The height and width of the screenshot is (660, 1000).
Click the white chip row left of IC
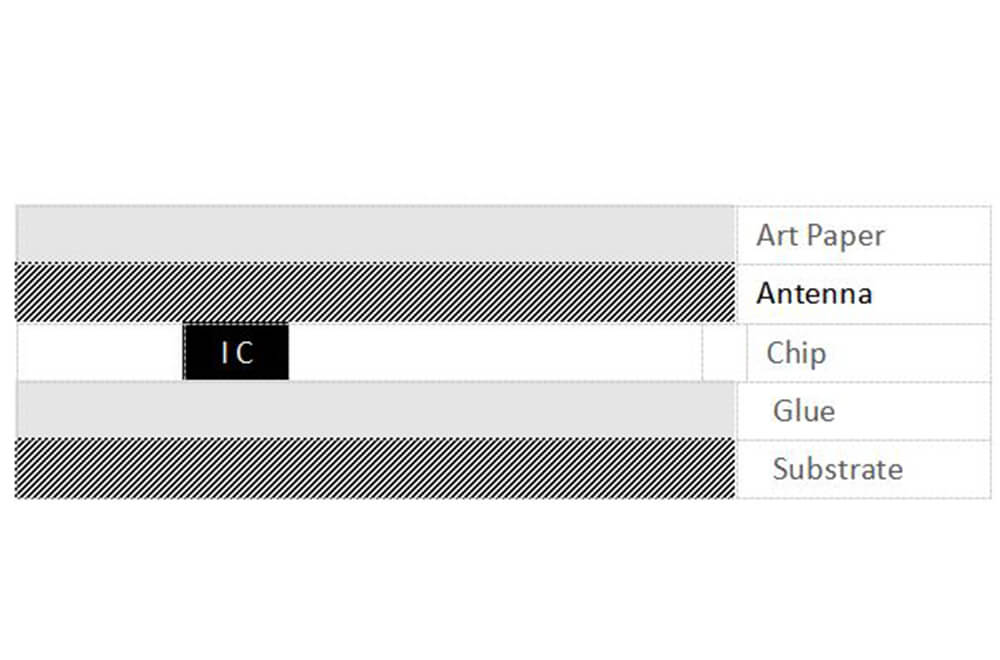pyautogui.click(x=100, y=352)
